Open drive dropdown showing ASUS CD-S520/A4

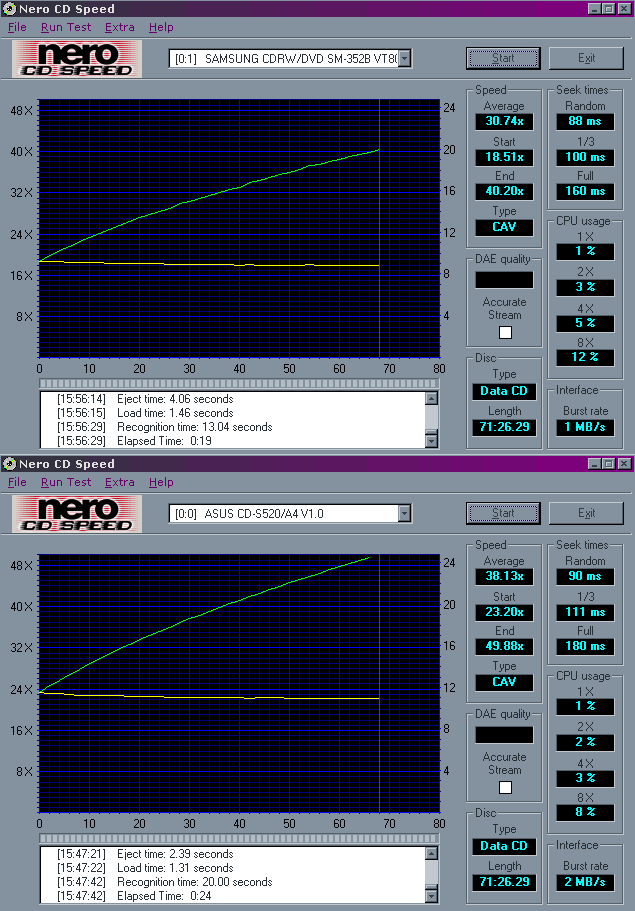(x=405, y=513)
